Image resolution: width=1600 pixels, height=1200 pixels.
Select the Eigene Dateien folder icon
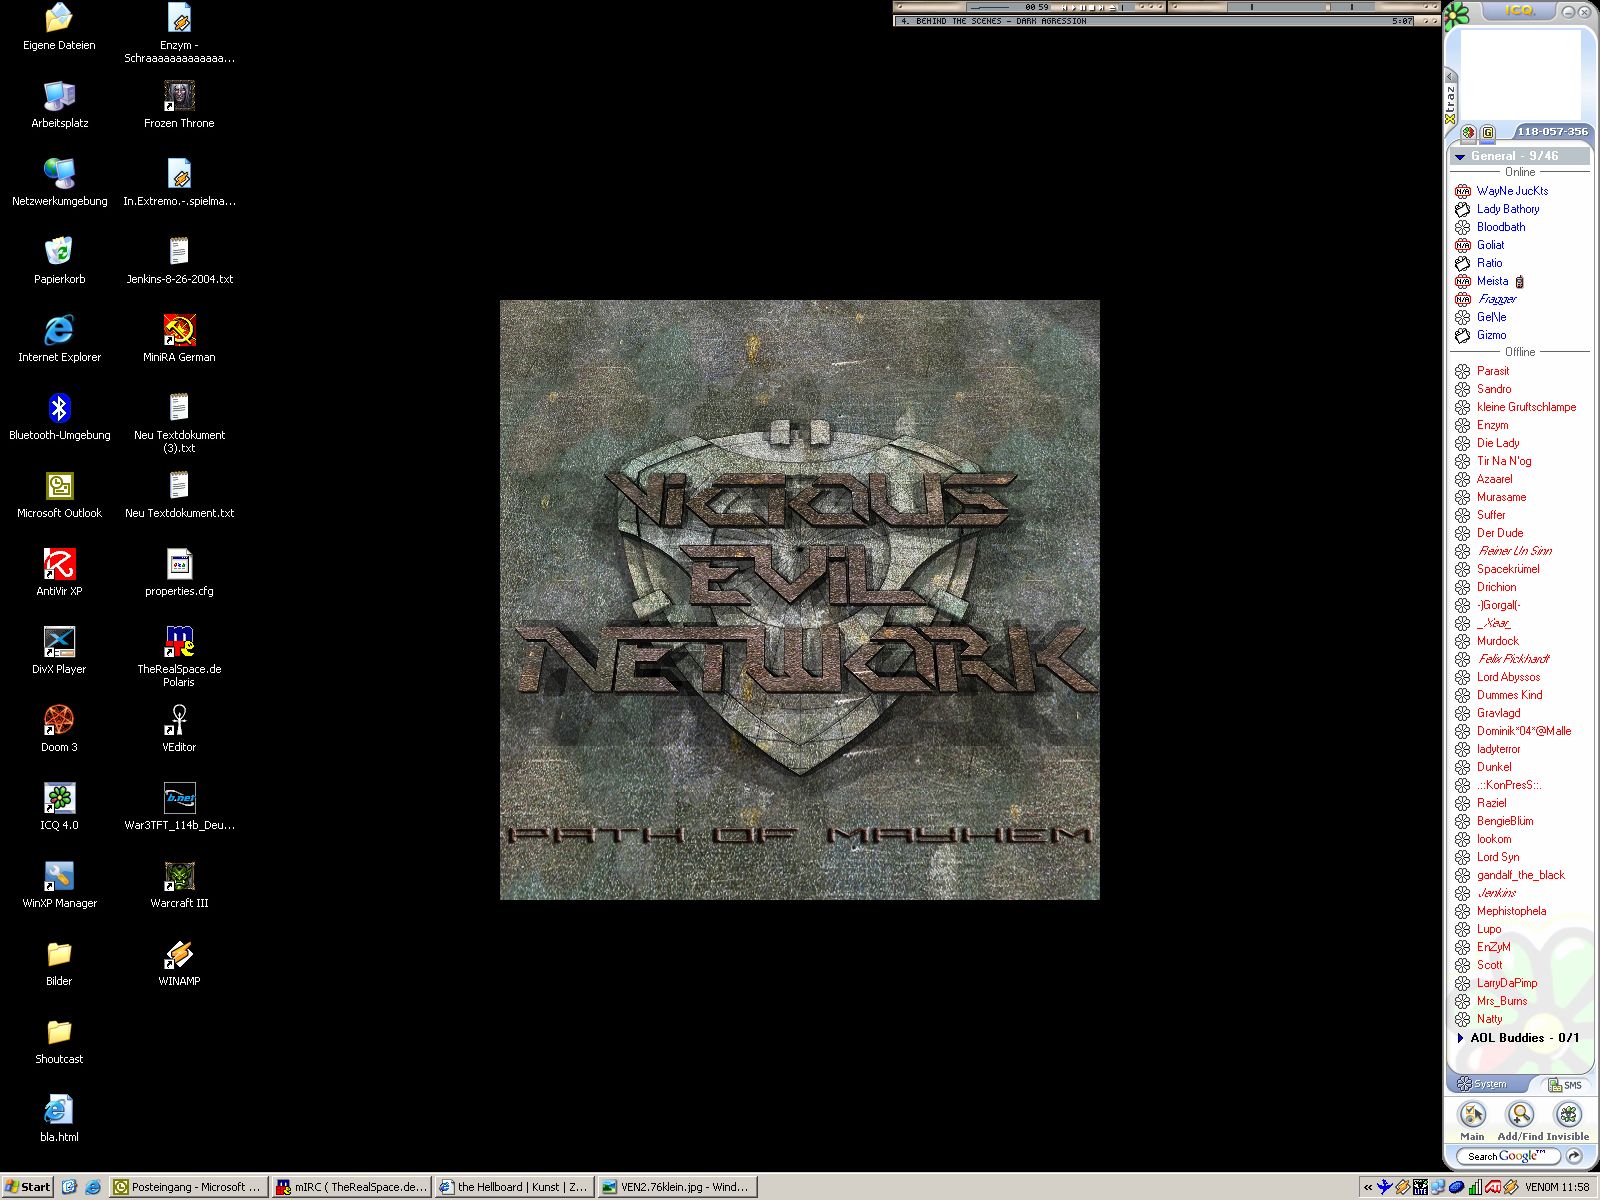pos(59,26)
